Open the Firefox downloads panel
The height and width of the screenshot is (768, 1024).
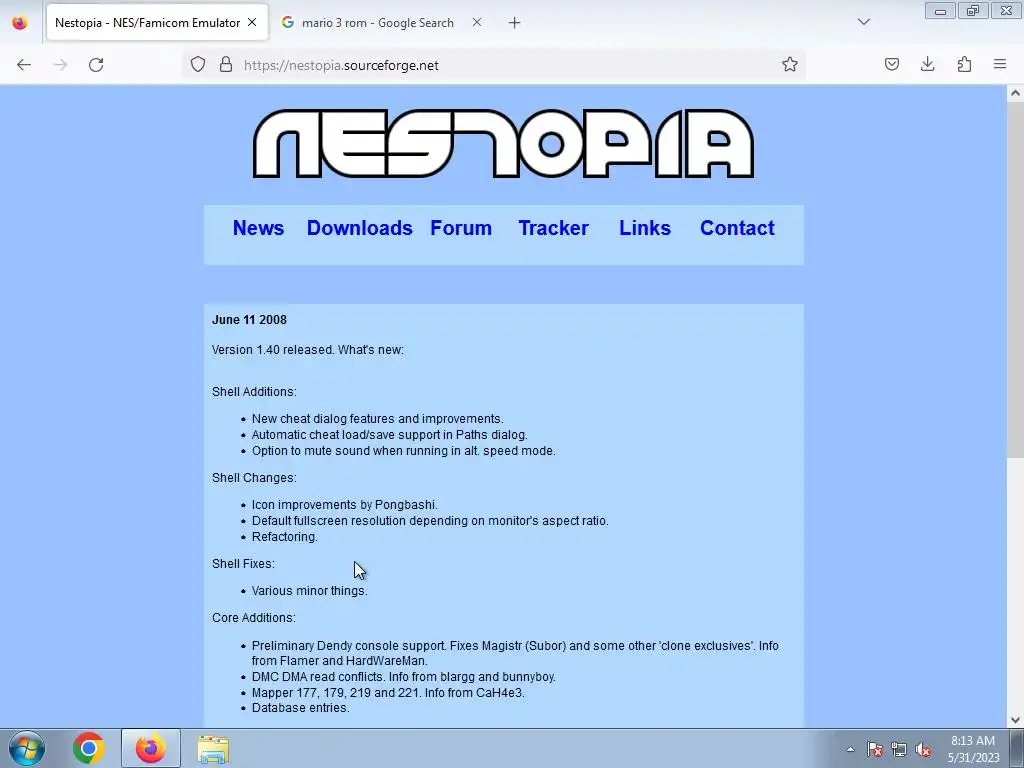click(927, 64)
